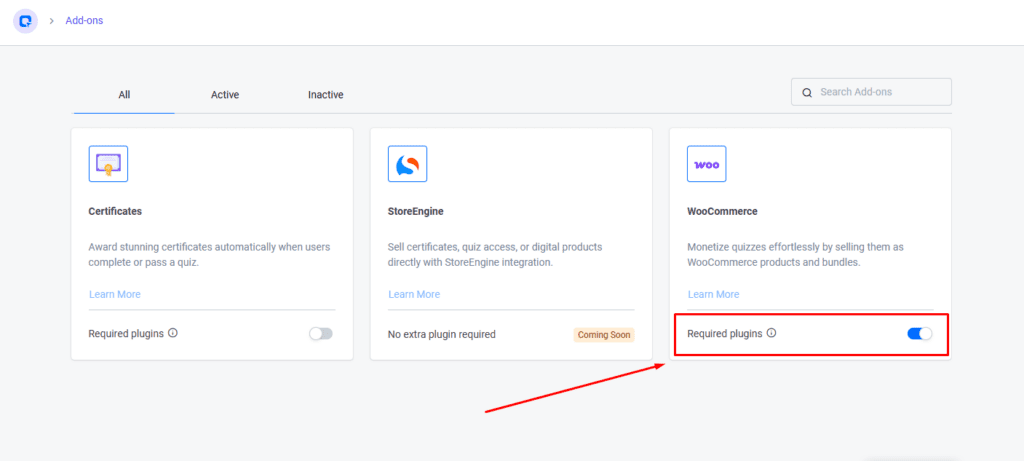Click the Certificates description text
1024x461 pixels.
pos(209,255)
